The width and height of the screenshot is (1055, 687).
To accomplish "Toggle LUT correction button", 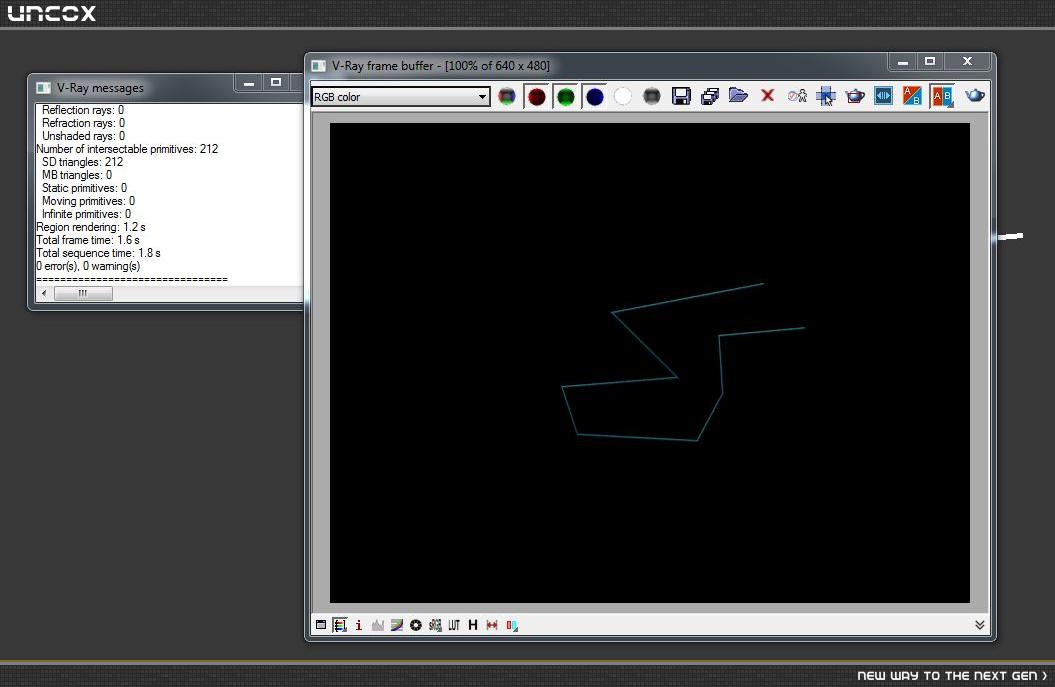I will (454, 625).
